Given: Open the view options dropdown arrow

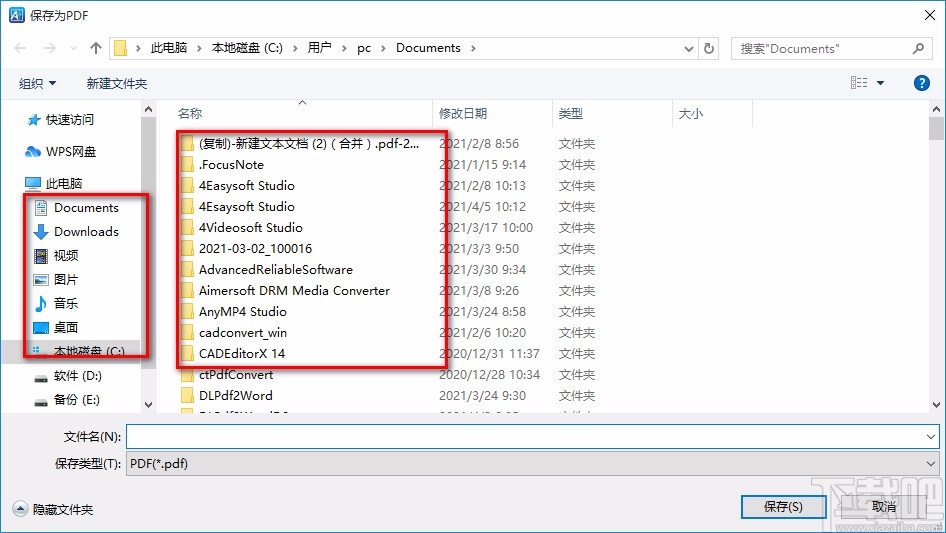Looking at the screenshot, I should 880,83.
